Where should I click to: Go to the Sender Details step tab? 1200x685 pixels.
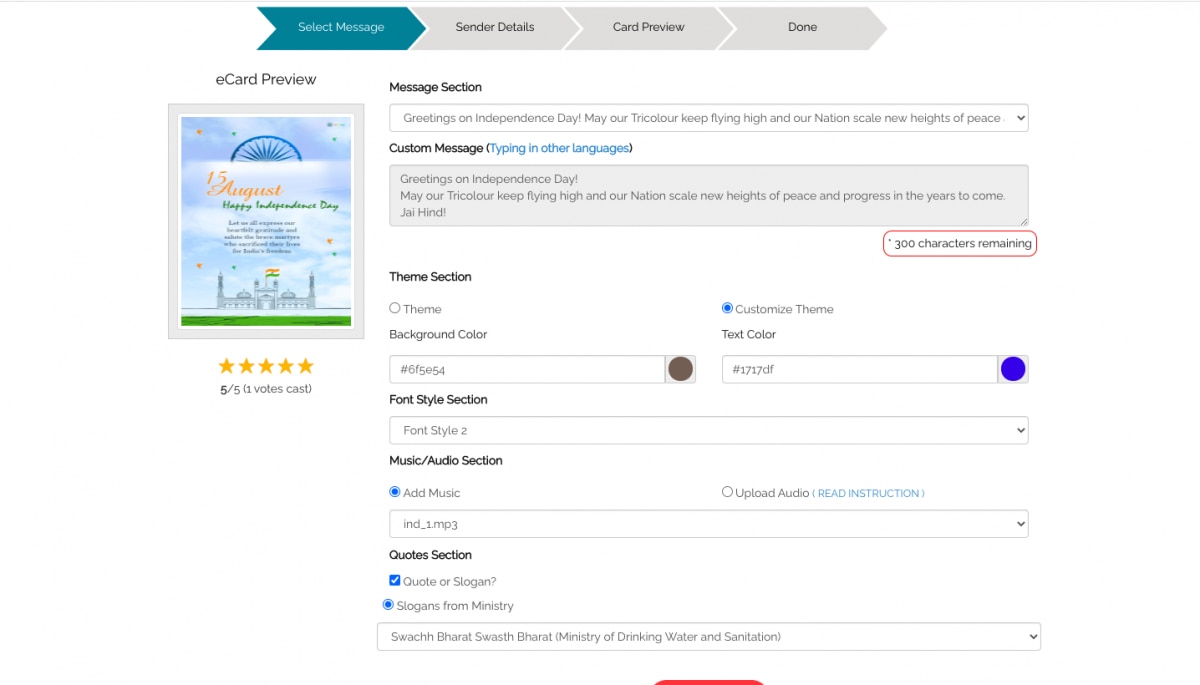click(x=495, y=27)
